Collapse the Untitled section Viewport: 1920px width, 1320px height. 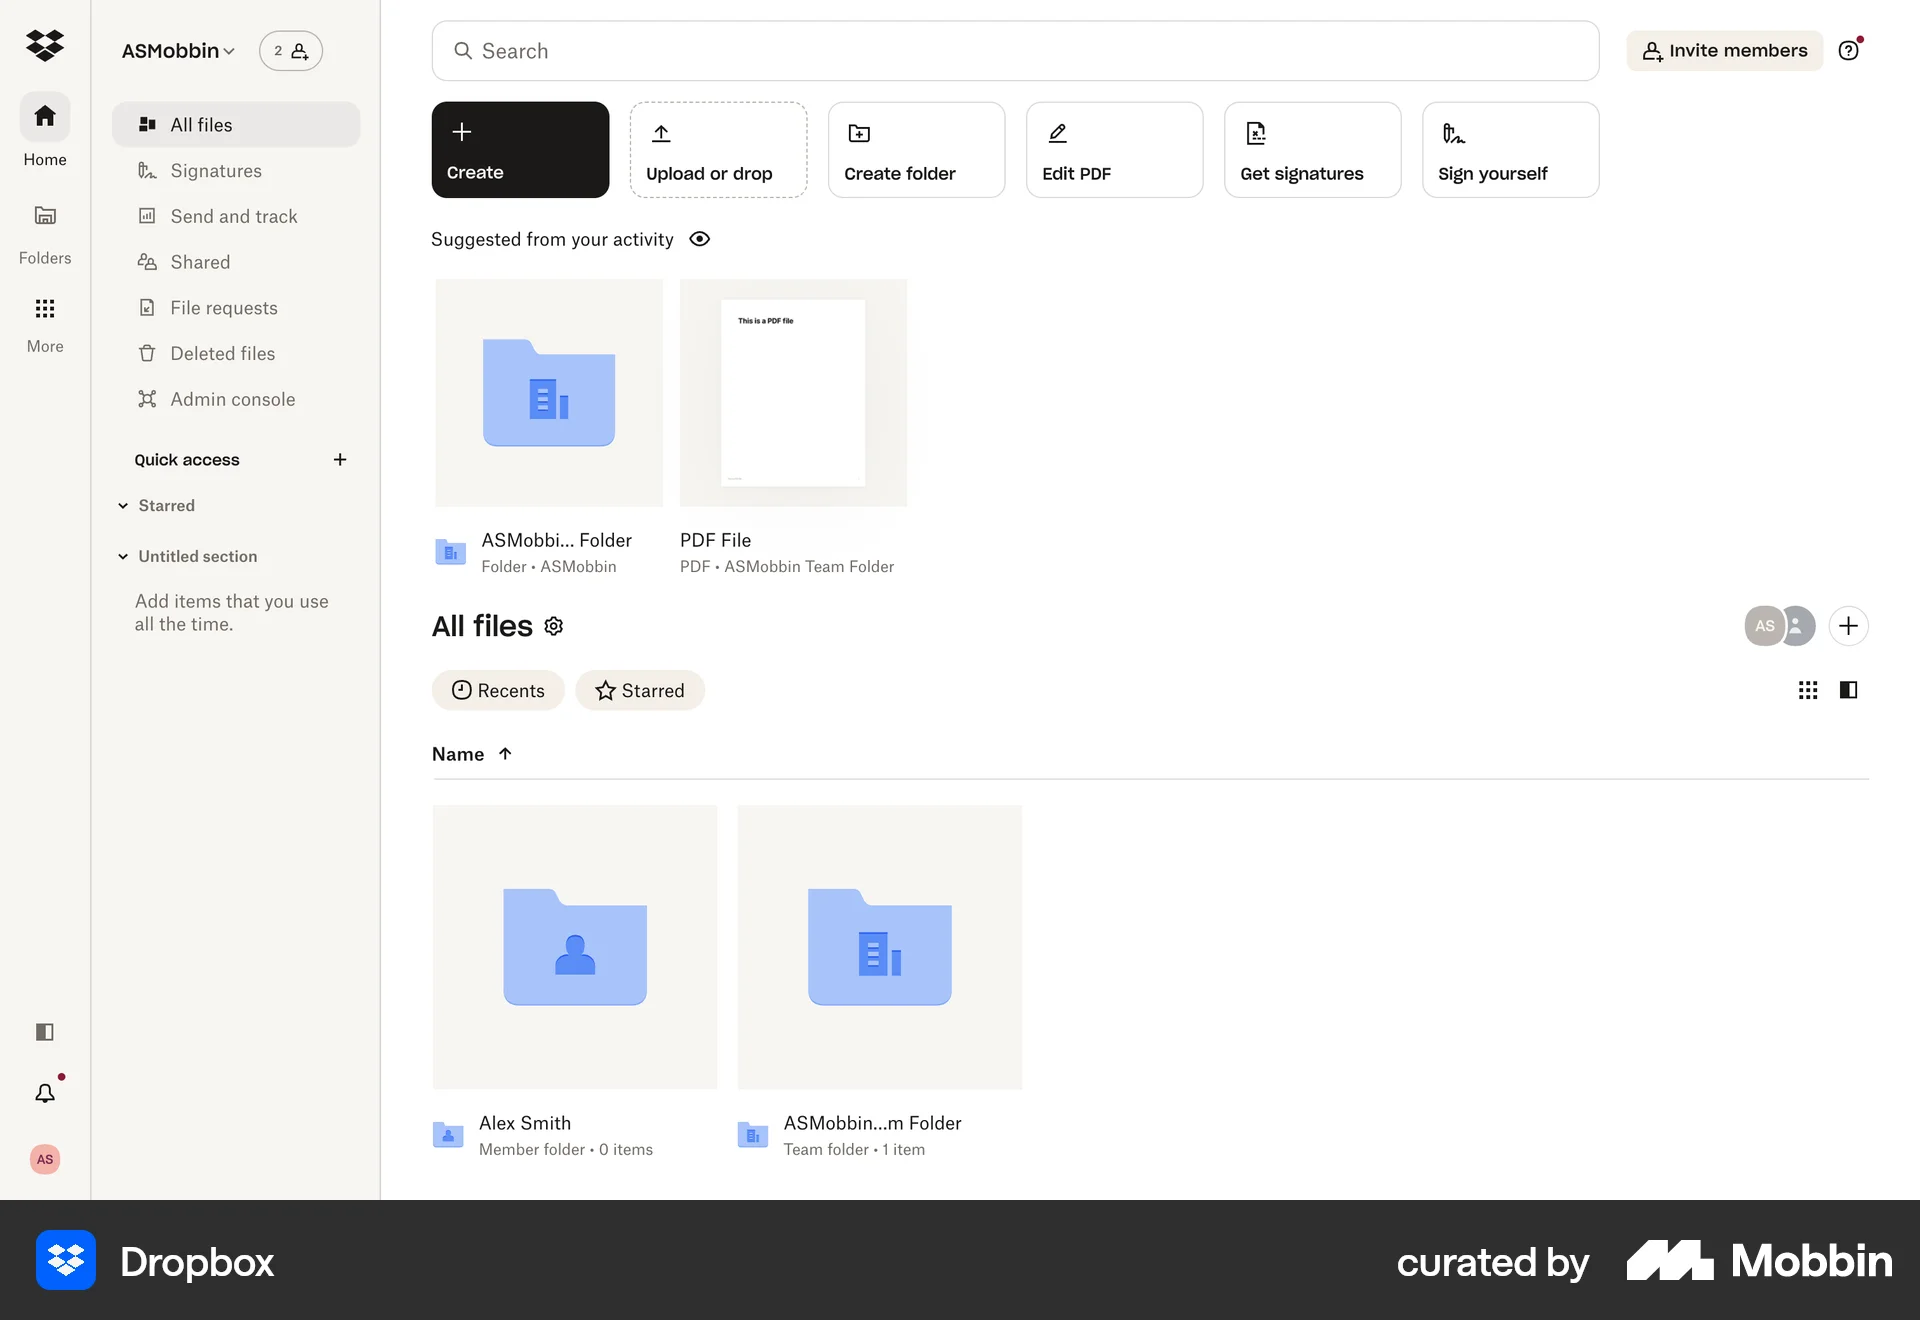124,556
